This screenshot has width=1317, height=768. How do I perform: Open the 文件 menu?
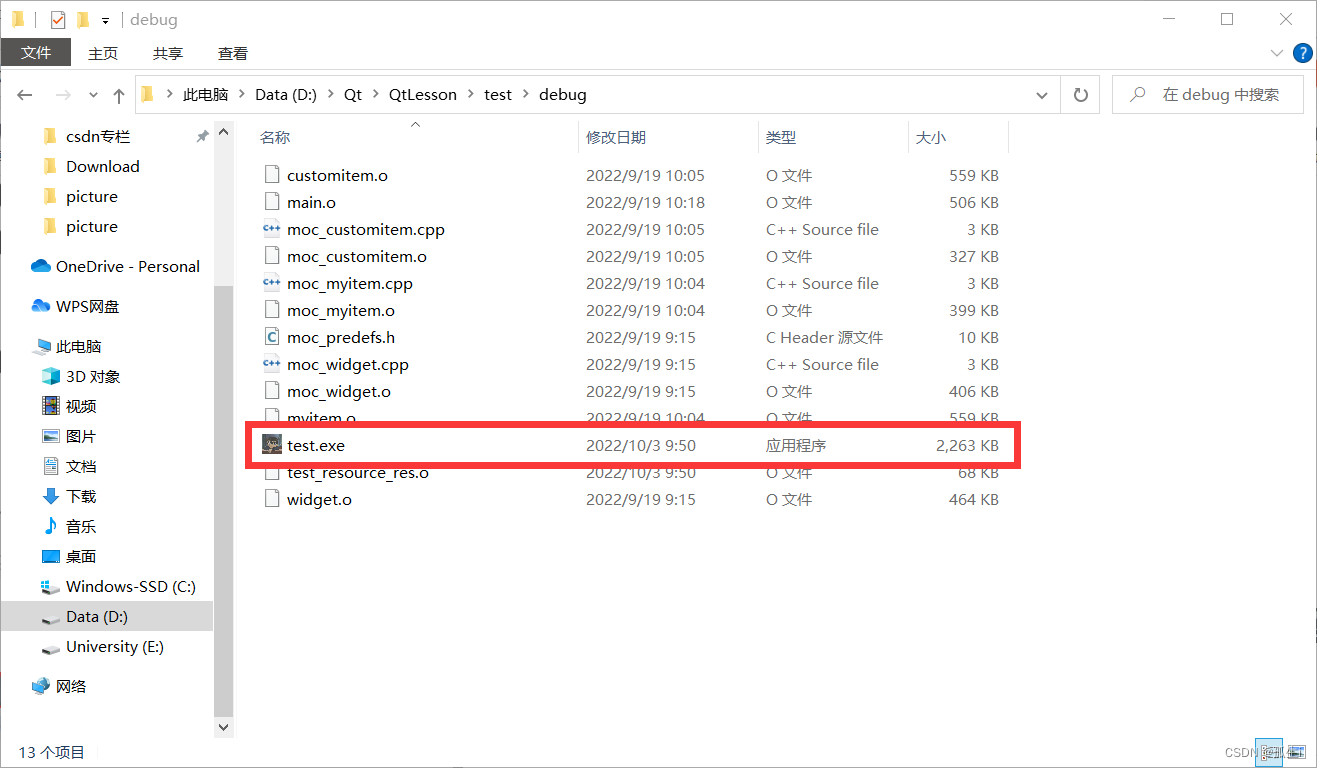[36, 52]
